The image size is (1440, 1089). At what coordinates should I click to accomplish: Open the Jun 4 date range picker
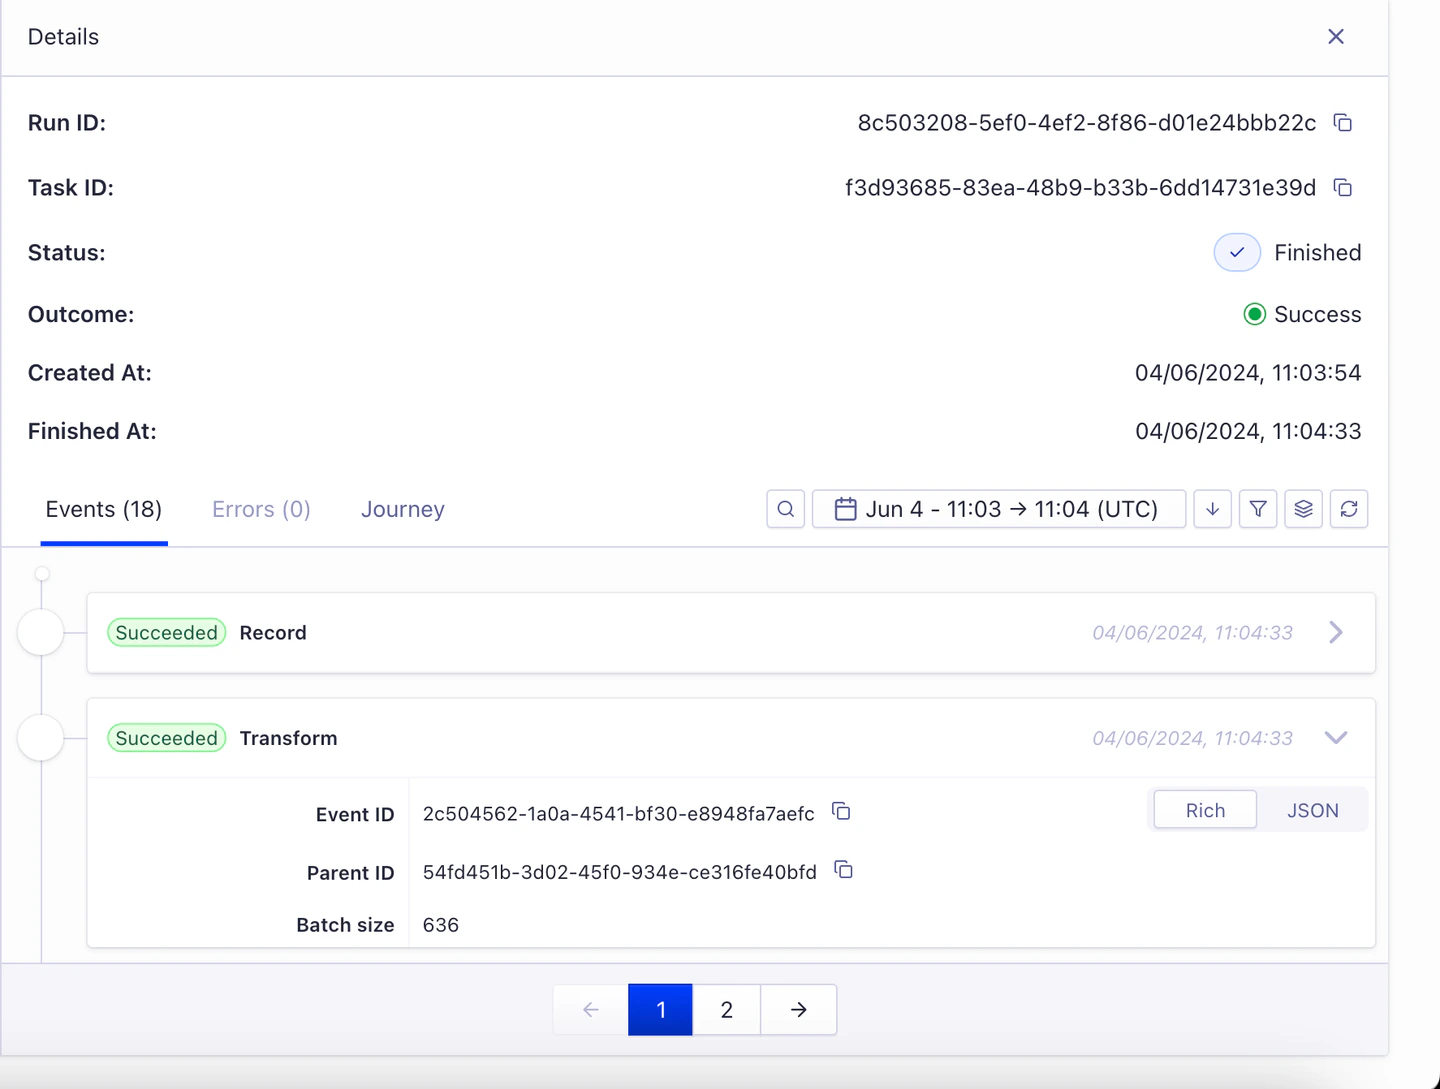[999, 509]
